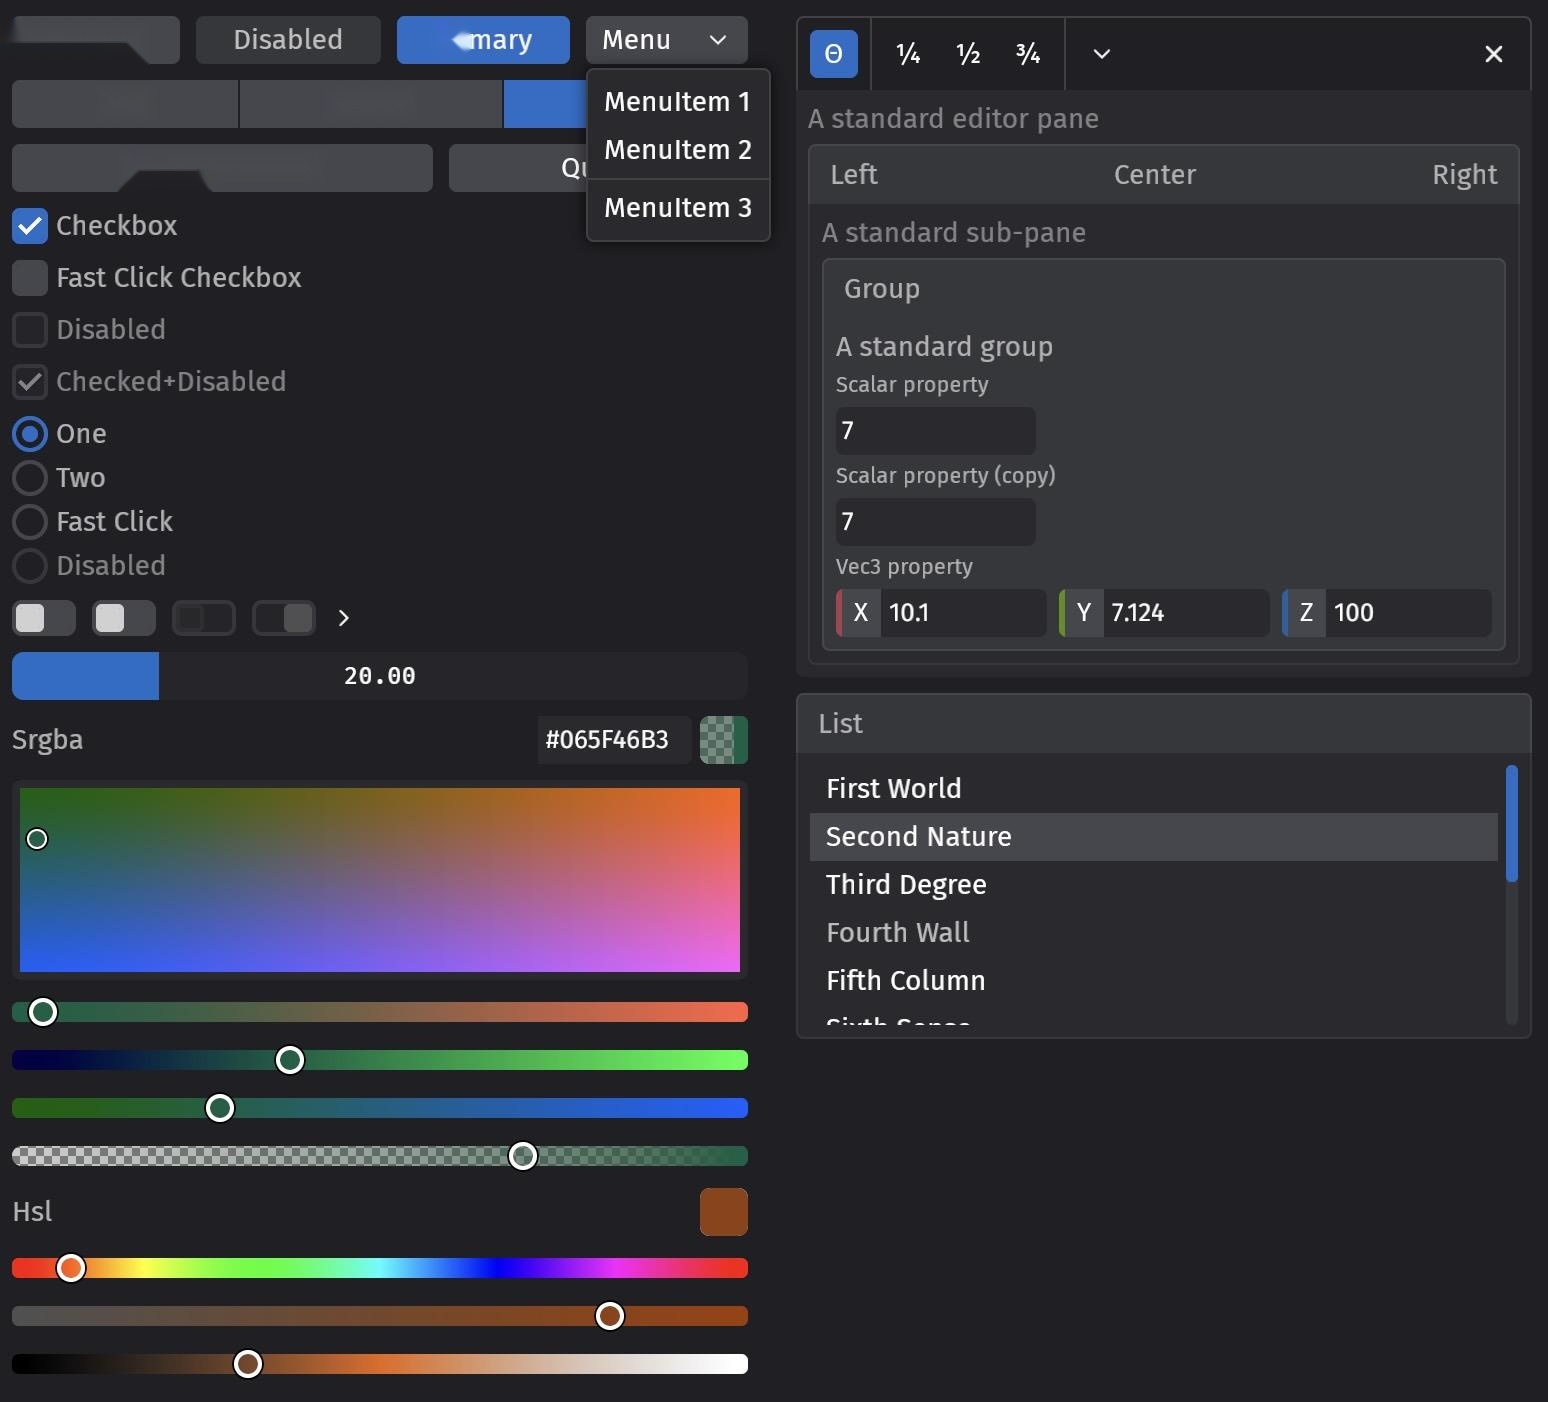This screenshot has height=1402, width=1548.
Task: Select the one-quarter fraction toolbar icon
Action: pos(908,54)
